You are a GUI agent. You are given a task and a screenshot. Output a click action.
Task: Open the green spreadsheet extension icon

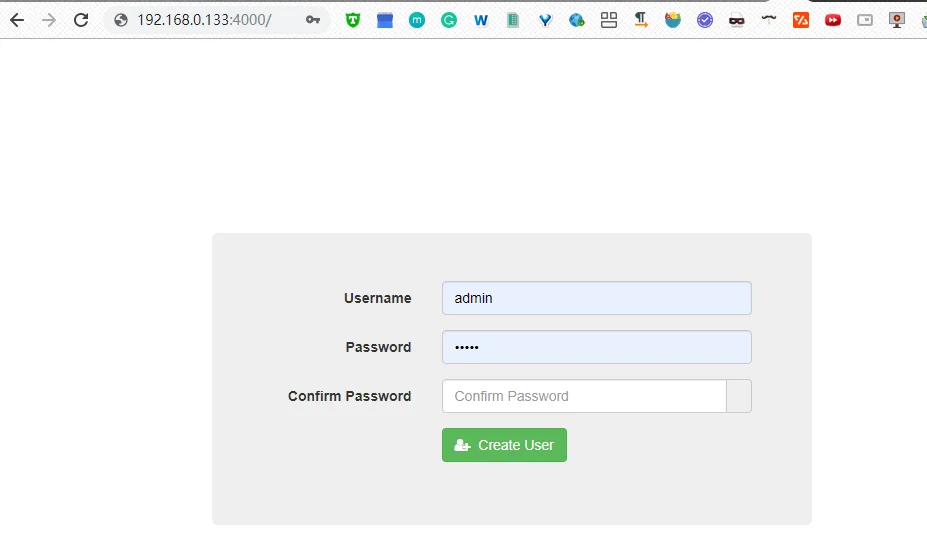(x=513, y=20)
